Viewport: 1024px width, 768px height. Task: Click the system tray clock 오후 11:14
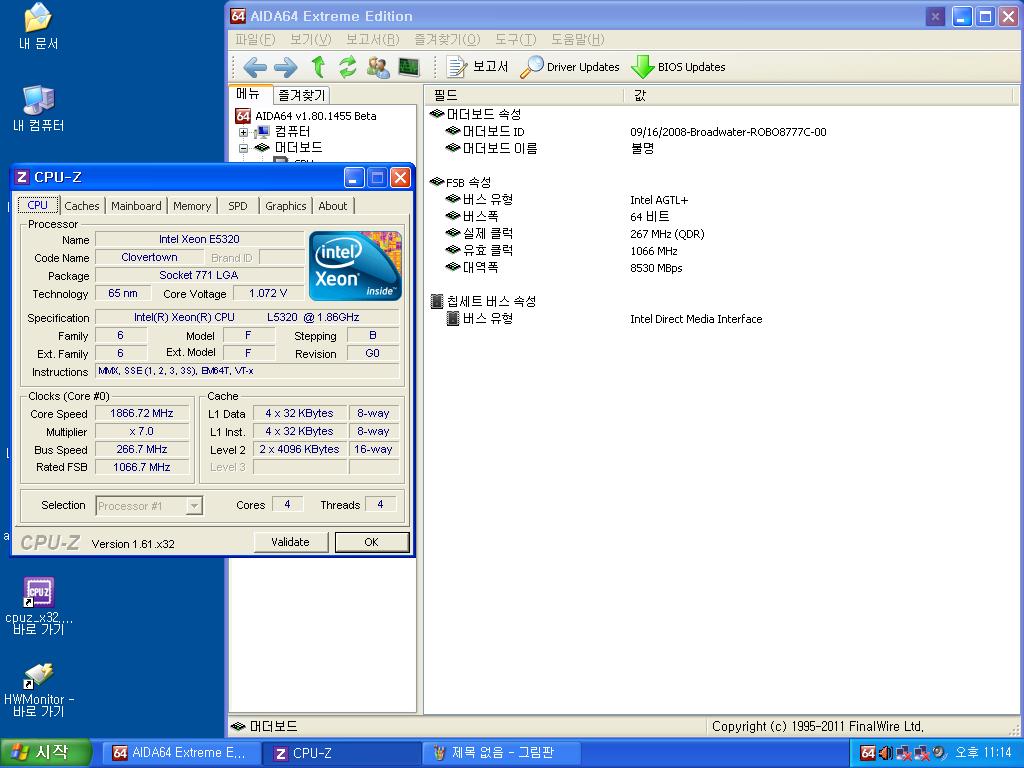point(983,753)
